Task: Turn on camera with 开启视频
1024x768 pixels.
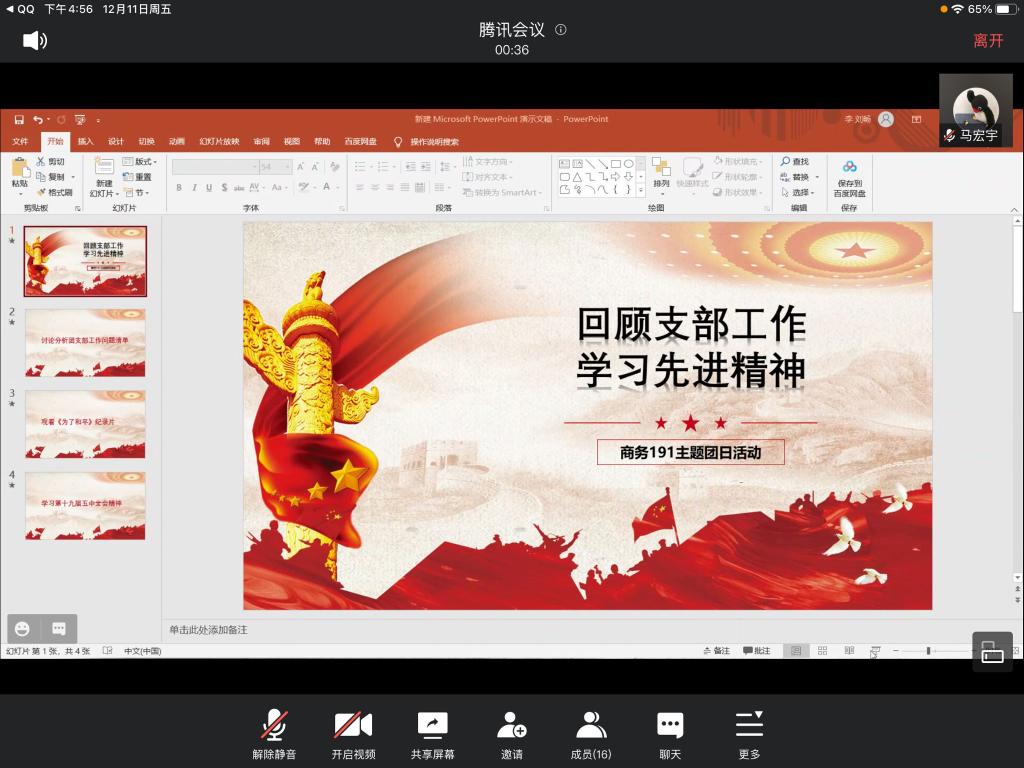Action: click(353, 735)
